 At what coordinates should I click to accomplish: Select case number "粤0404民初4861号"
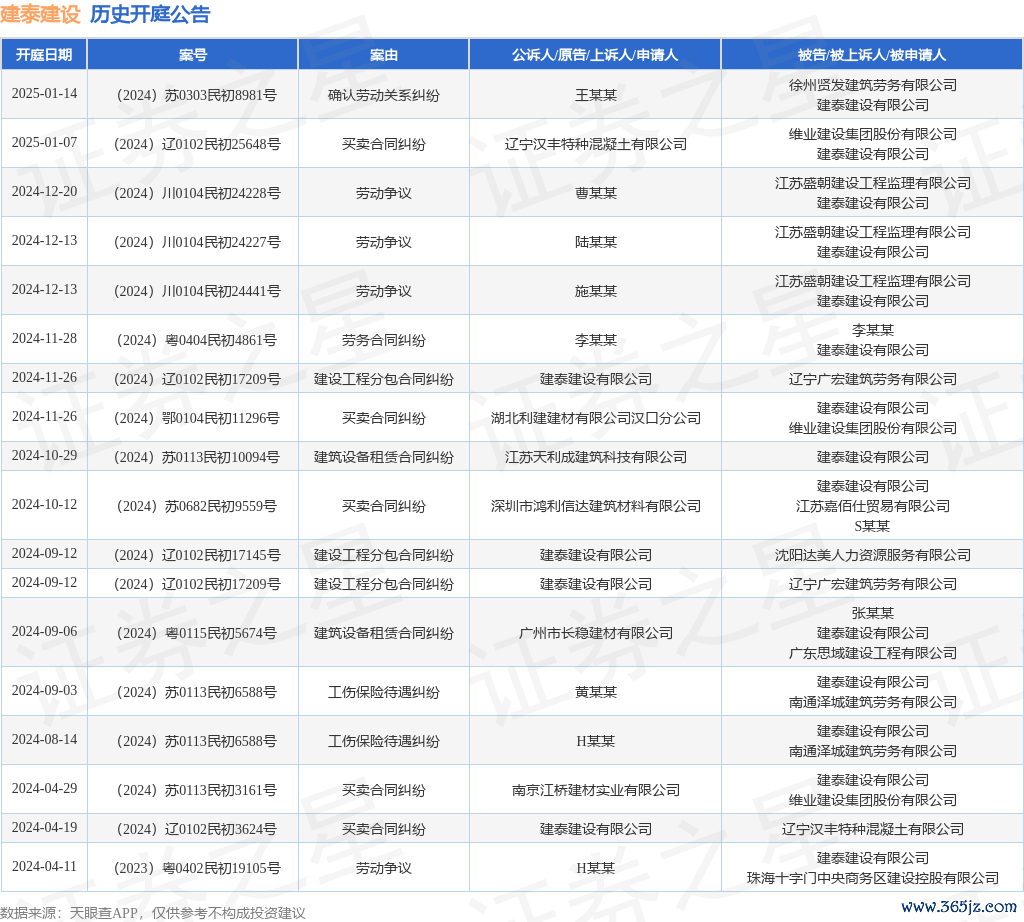coord(221,340)
